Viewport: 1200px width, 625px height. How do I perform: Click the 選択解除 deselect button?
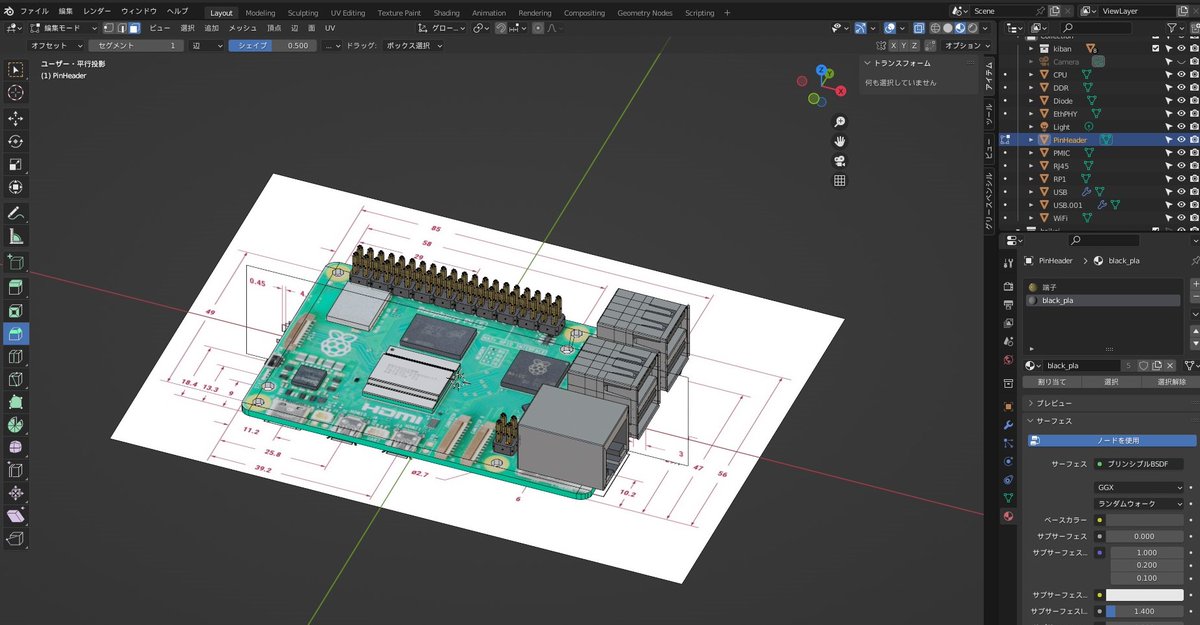[x=1171, y=382]
